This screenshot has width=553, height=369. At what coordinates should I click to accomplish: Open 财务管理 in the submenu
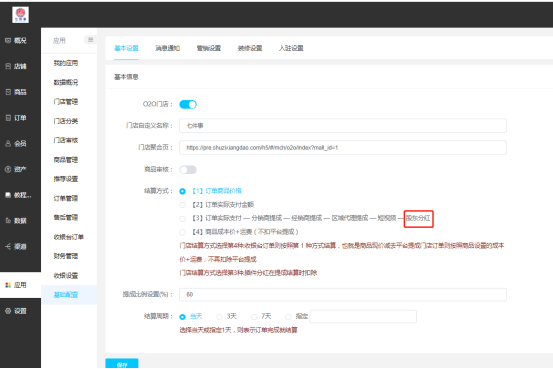coord(66,256)
